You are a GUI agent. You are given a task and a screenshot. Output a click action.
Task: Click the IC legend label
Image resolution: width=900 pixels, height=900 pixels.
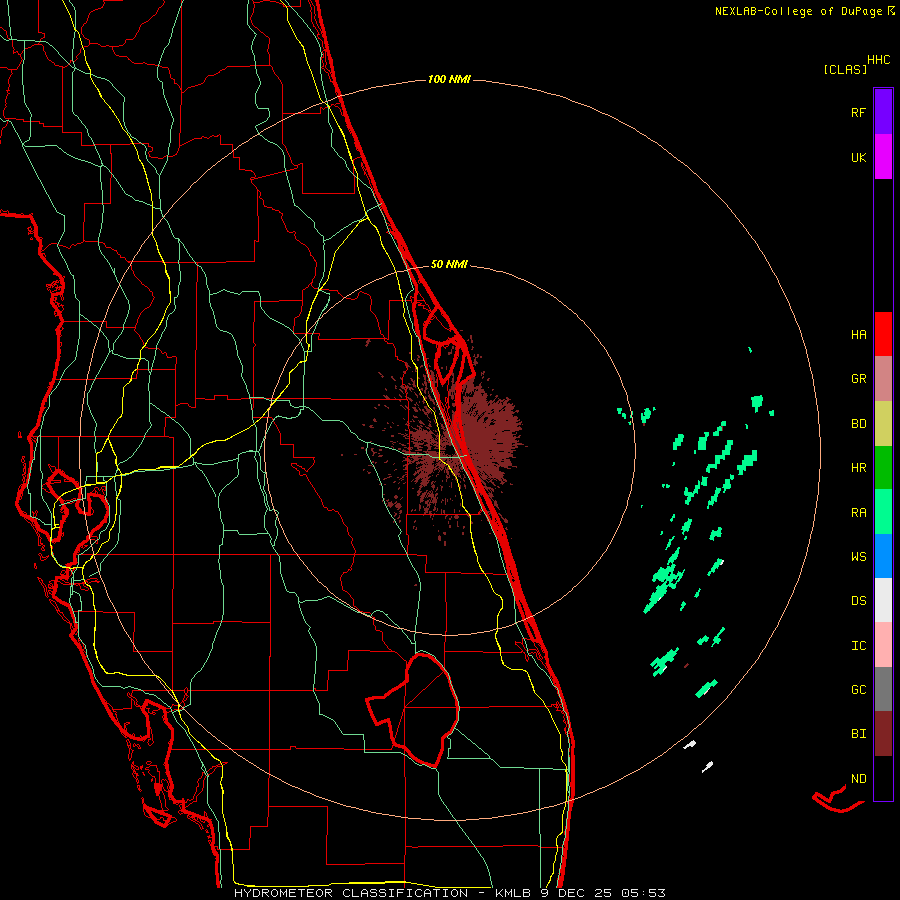pos(858,646)
